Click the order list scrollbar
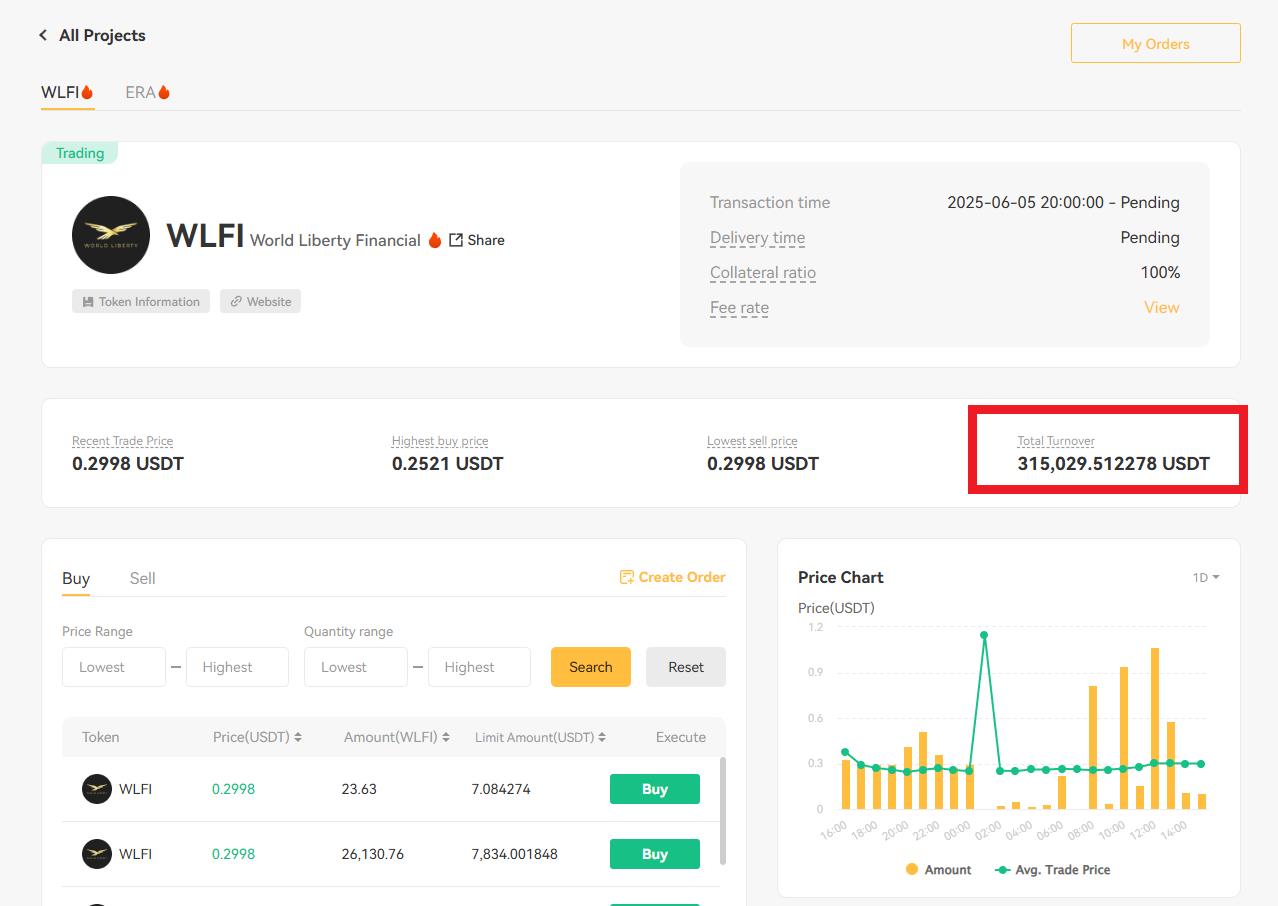 tap(723, 810)
